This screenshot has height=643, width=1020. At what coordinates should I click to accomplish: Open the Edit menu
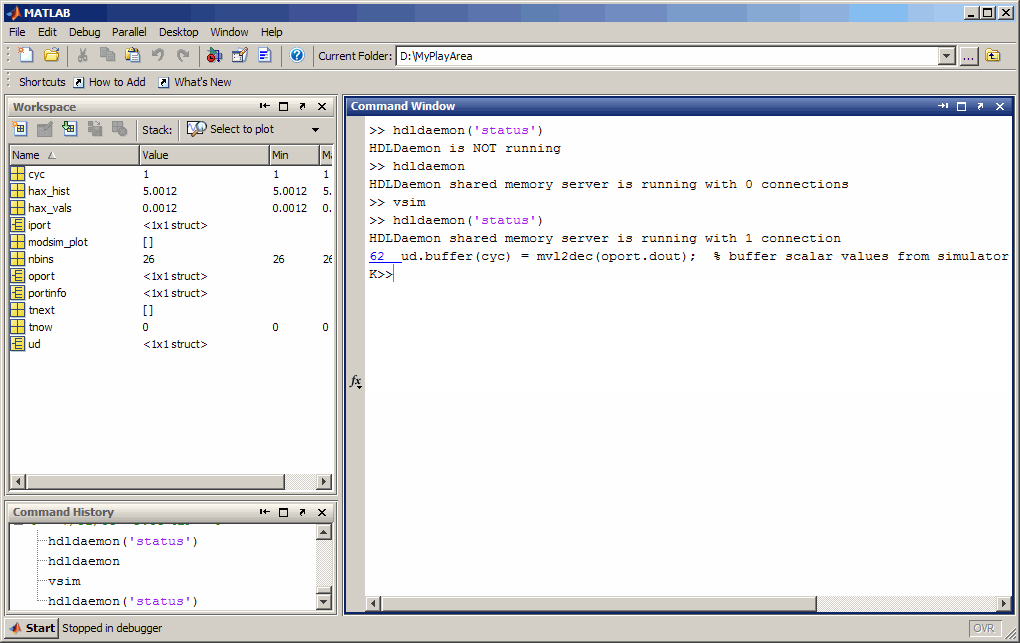click(47, 32)
